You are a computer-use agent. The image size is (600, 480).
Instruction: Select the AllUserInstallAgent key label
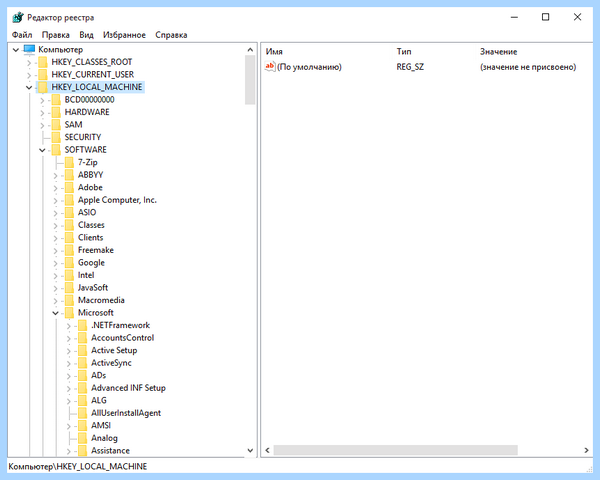tap(126, 413)
